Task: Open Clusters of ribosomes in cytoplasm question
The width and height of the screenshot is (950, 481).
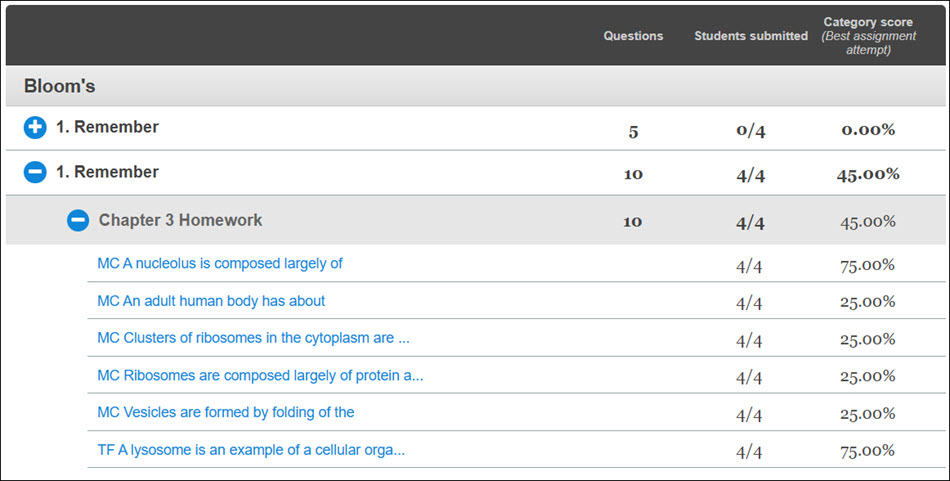Action: coord(253,338)
